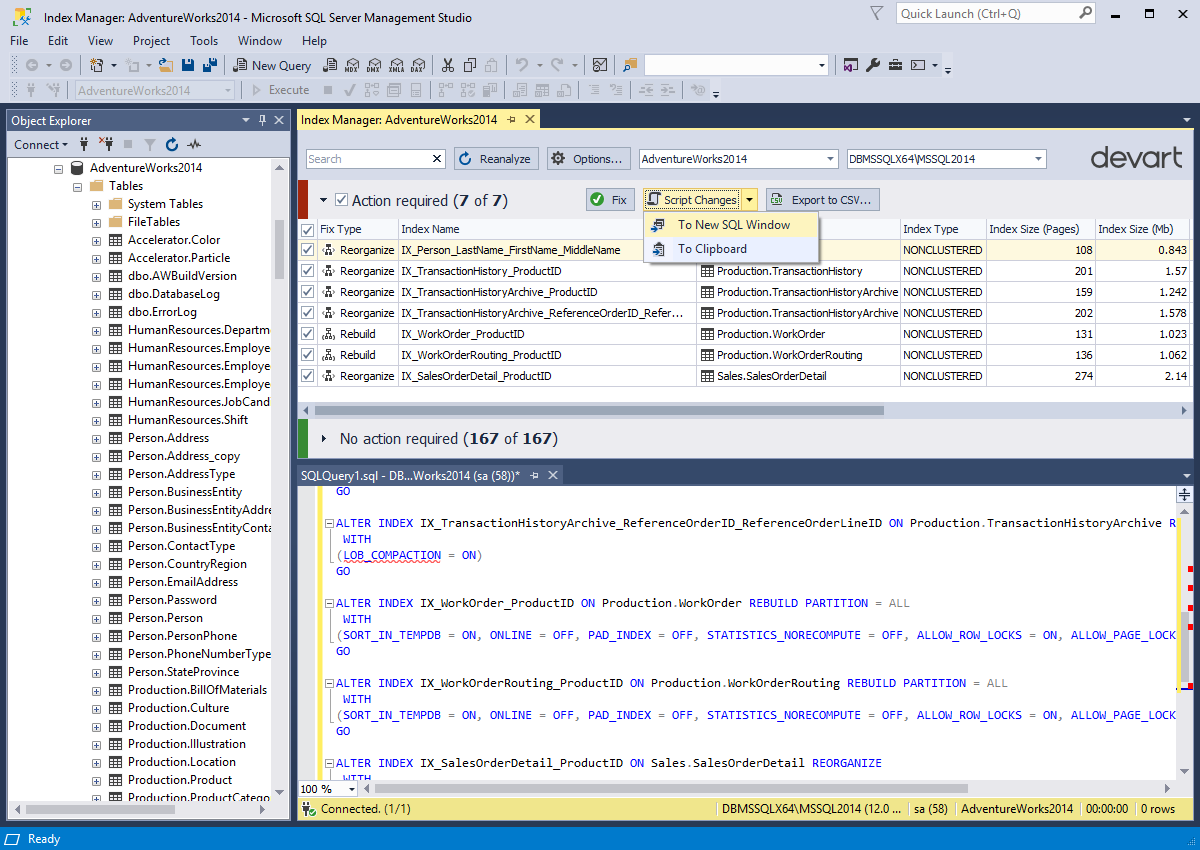Click the Activity Monitor icon in Object Explorer
The height and width of the screenshot is (850, 1200).
[x=194, y=144]
